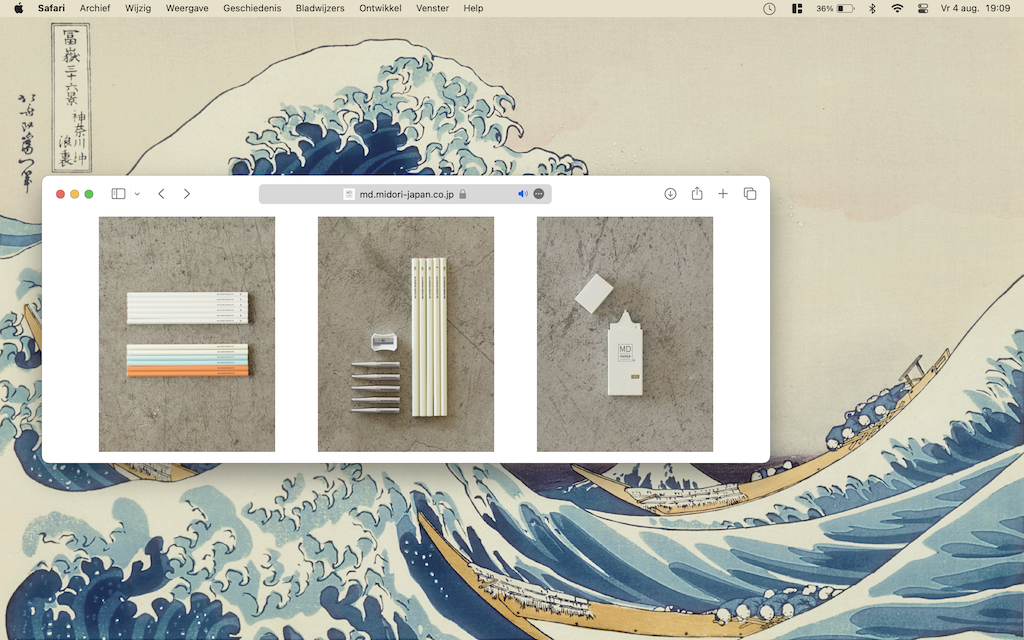Click the md.midori-japan.co.jp address field

pos(405,194)
